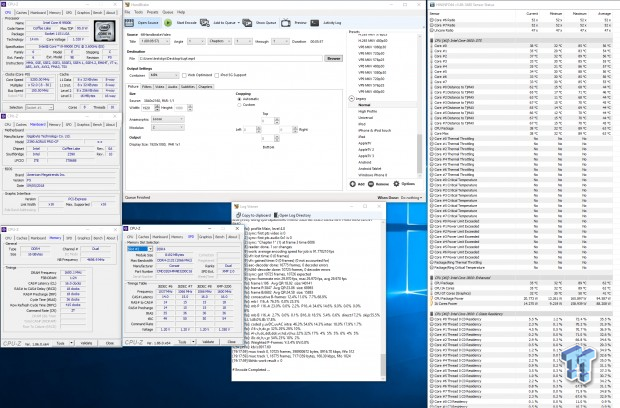This screenshot has height=408, width=620.
Task: Switch to the Subtitles tab
Action: click(188, 87)
